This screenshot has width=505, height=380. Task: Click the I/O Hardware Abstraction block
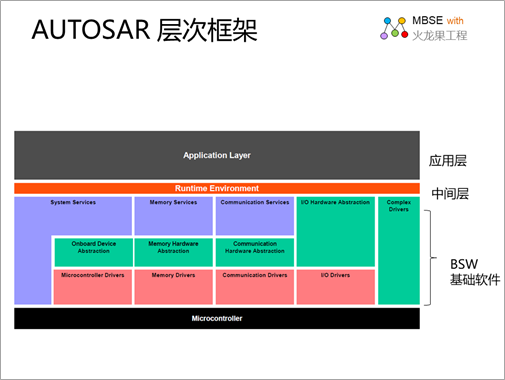tap(335, 232)
